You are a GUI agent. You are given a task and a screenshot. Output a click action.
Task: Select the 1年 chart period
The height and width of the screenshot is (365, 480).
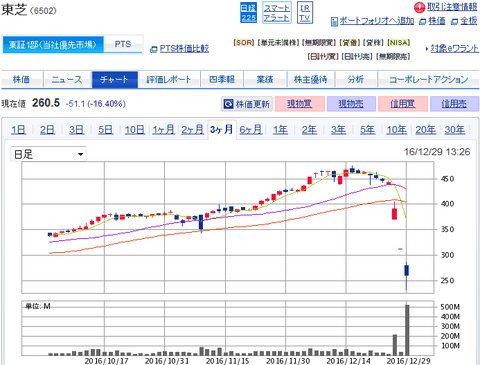coord(280,130)
